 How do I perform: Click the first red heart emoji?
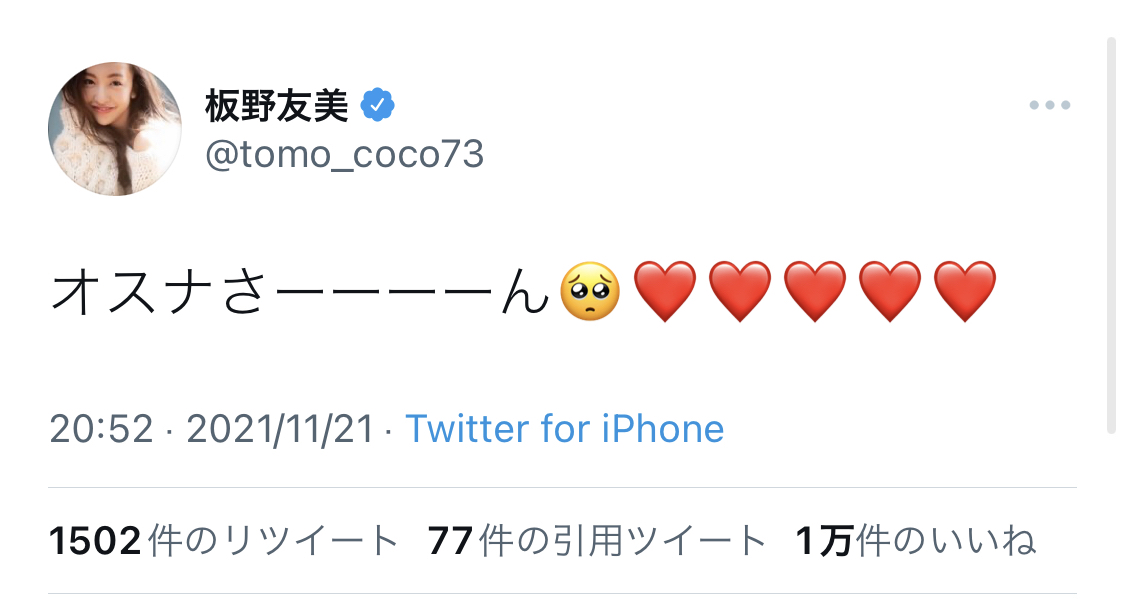[665, 291]
